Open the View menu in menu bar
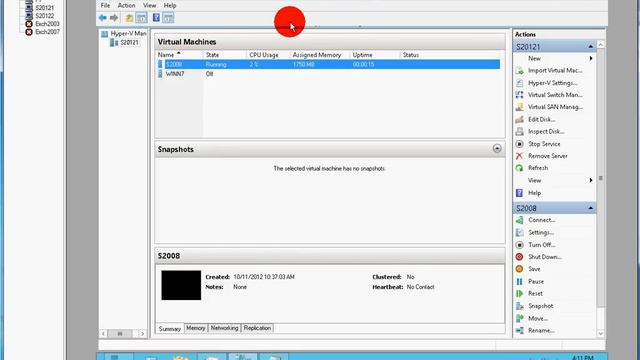Screen dimensions: 640x360 click(x=149, y=5)
